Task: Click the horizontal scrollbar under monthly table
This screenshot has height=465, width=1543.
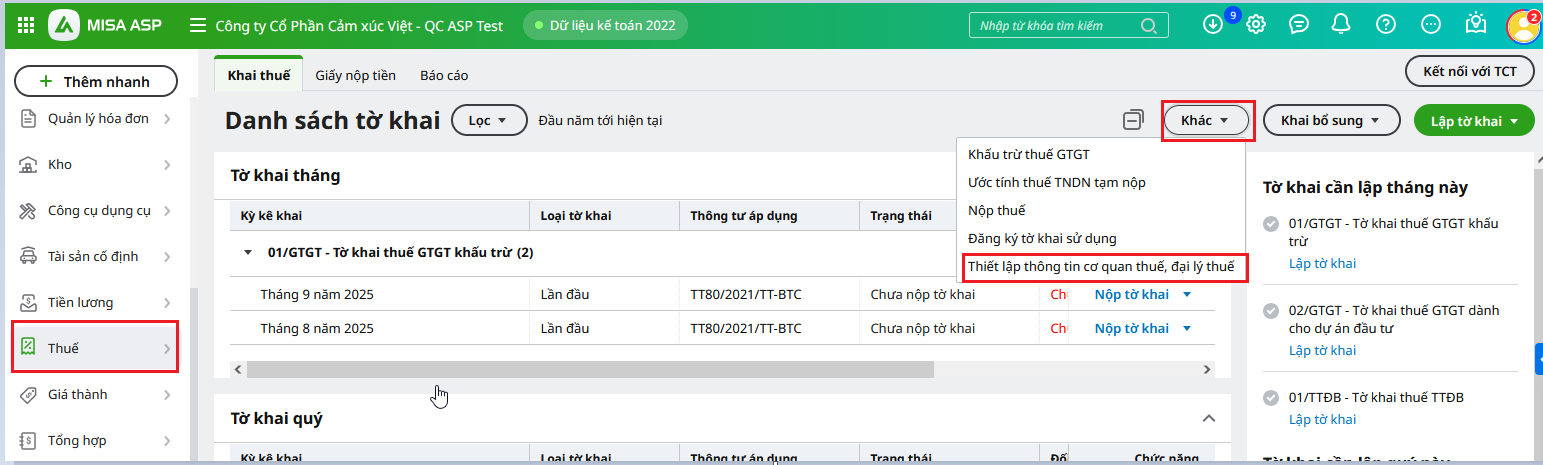Action: tap(590, 369)
